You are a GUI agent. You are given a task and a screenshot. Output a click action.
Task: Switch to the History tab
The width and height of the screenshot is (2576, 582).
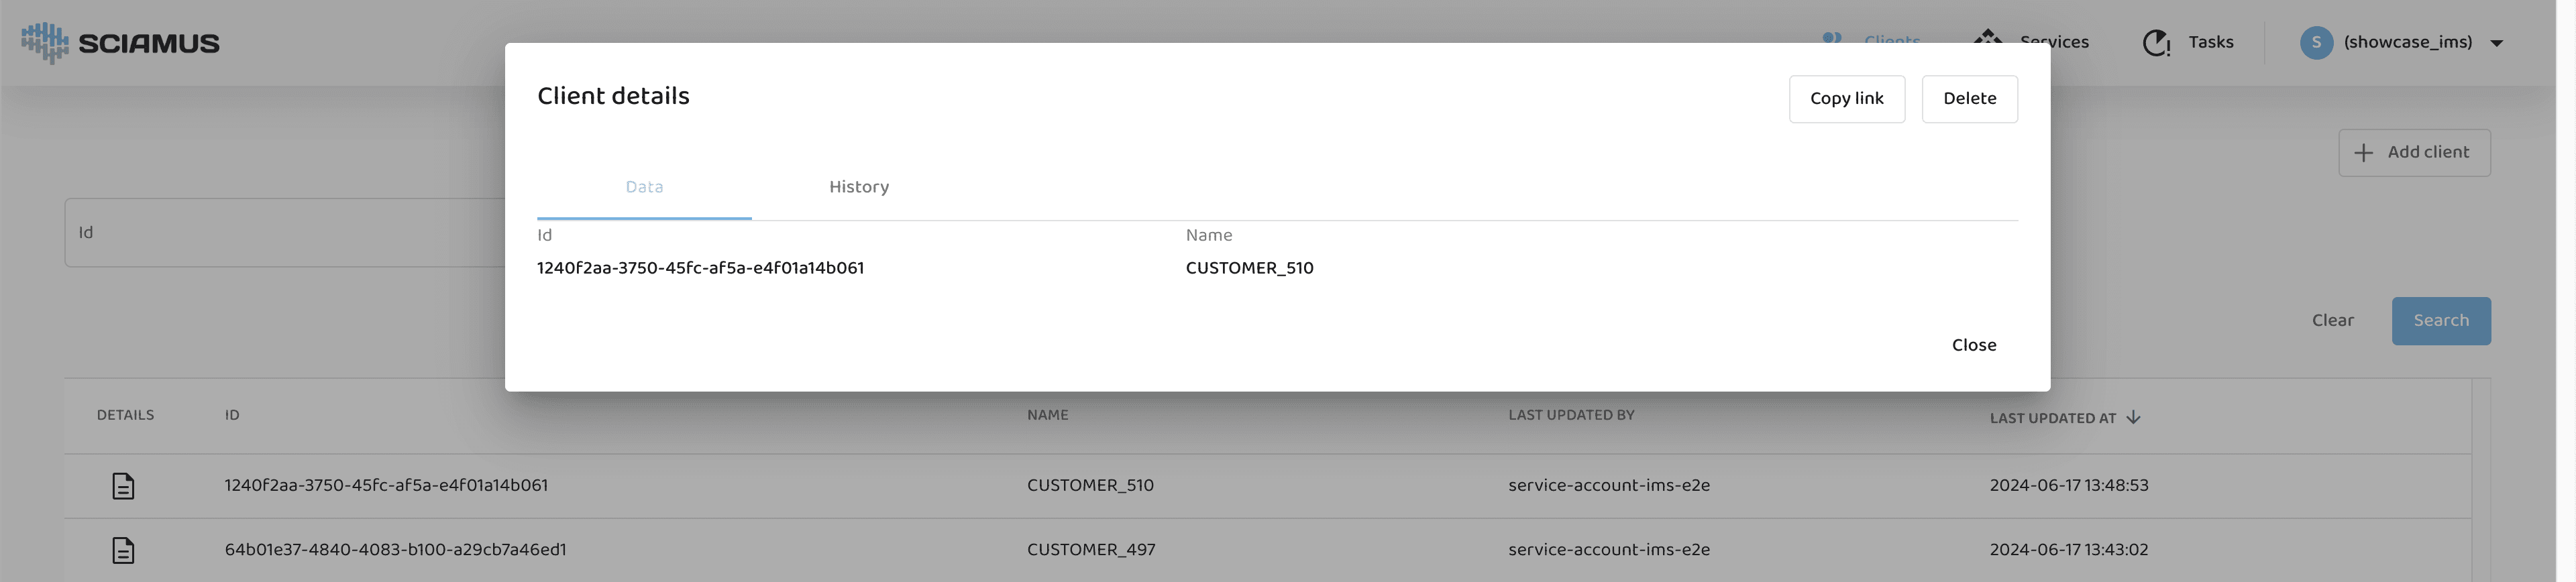point(858,187)
